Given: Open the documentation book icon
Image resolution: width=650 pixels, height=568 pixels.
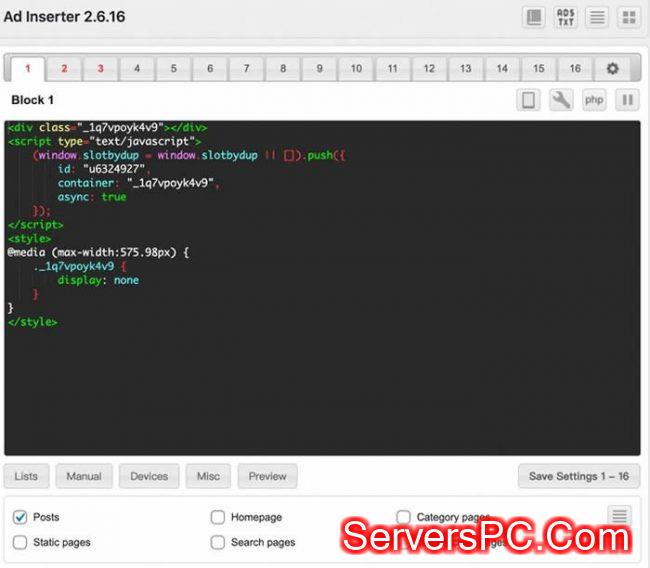Looking at the screenshot, I should coord(535,17).
